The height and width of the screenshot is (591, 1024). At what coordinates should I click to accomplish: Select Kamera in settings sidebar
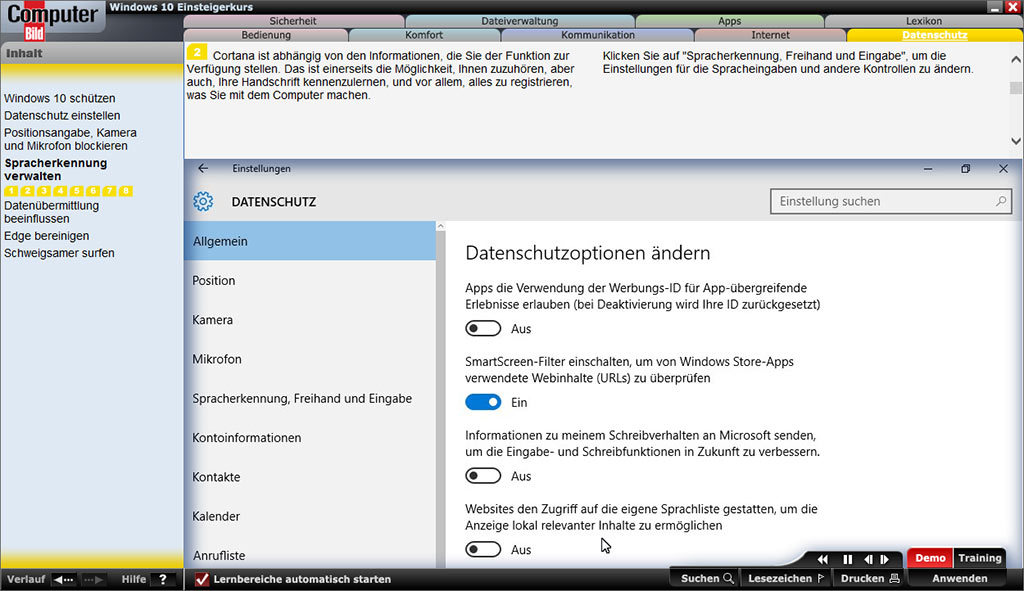point(310,319)
